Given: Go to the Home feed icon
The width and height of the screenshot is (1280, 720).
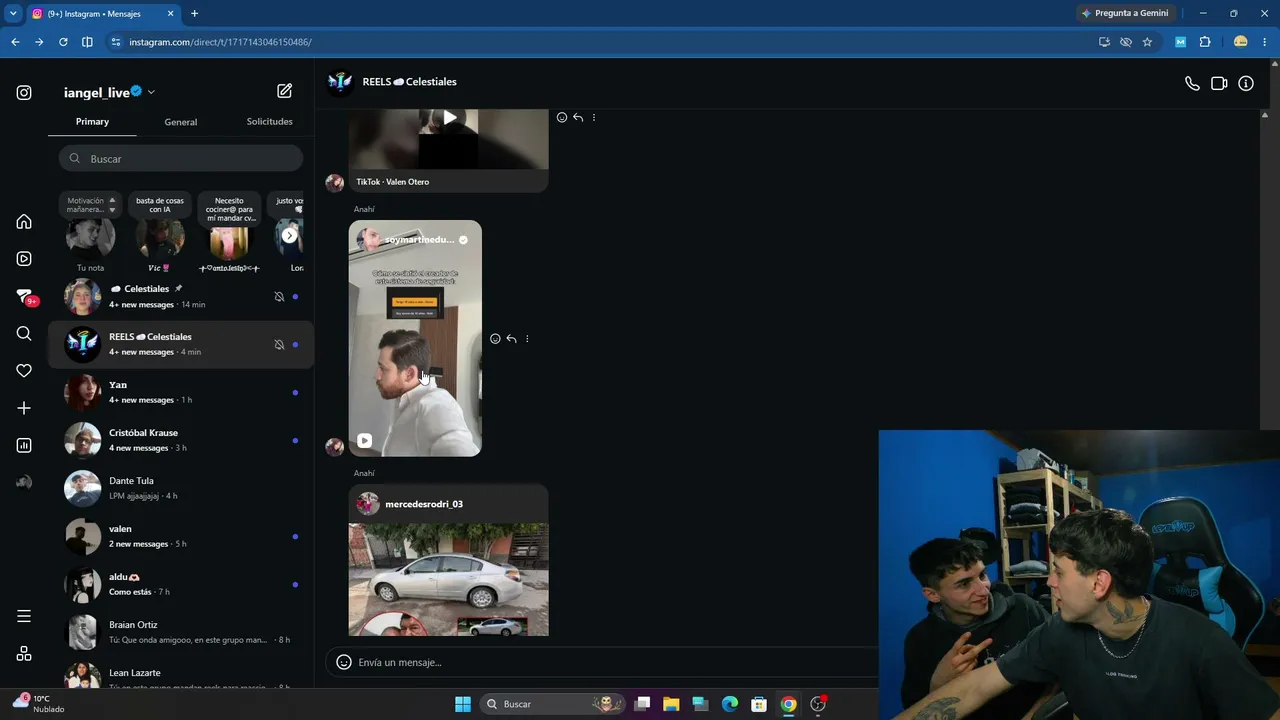Looking at the screenshot, I should click(x=24, y=222).
